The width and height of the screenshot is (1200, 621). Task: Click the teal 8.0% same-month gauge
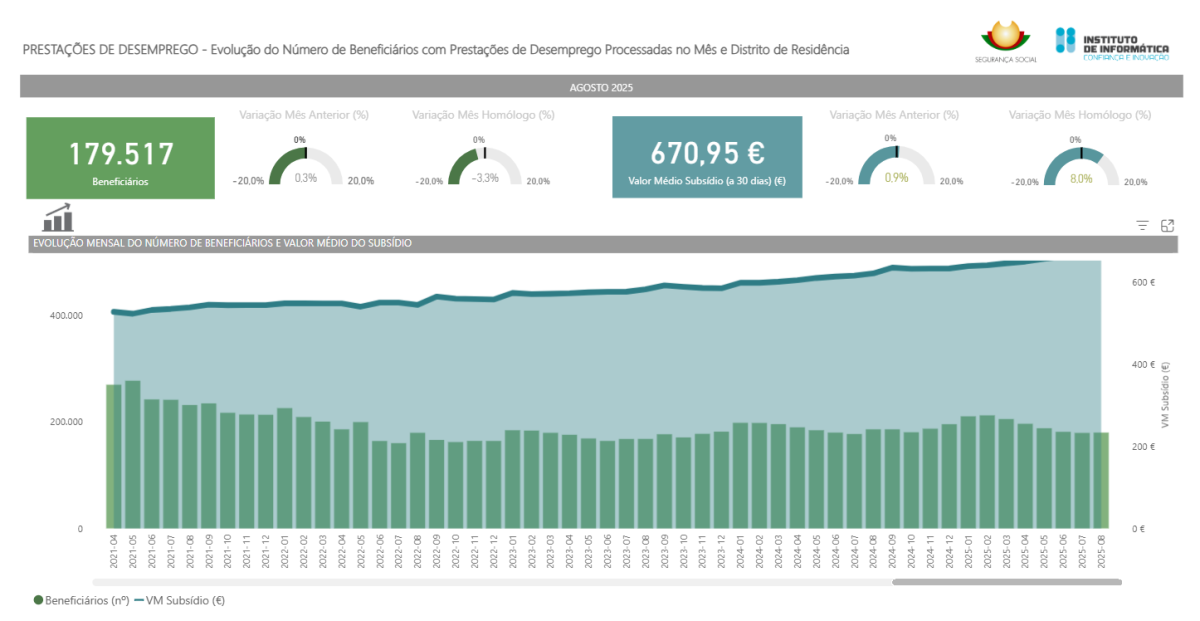pyautogui.click(x=1080, y=166)
